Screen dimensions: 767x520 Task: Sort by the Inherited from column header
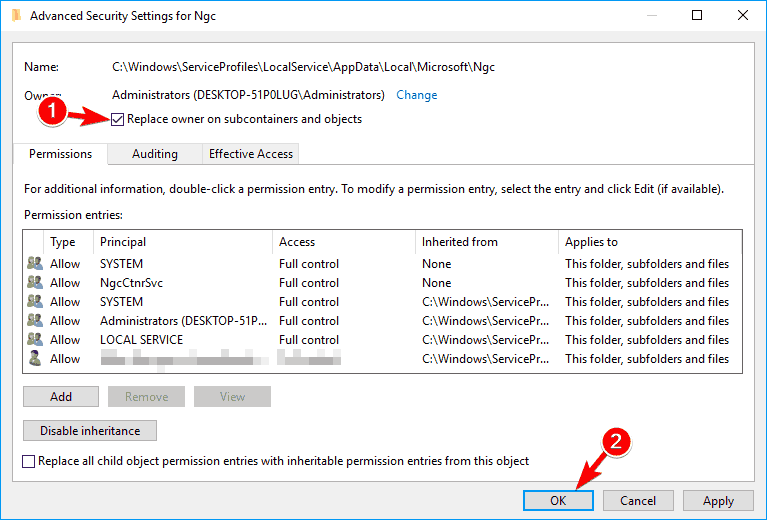coord(487,242)
